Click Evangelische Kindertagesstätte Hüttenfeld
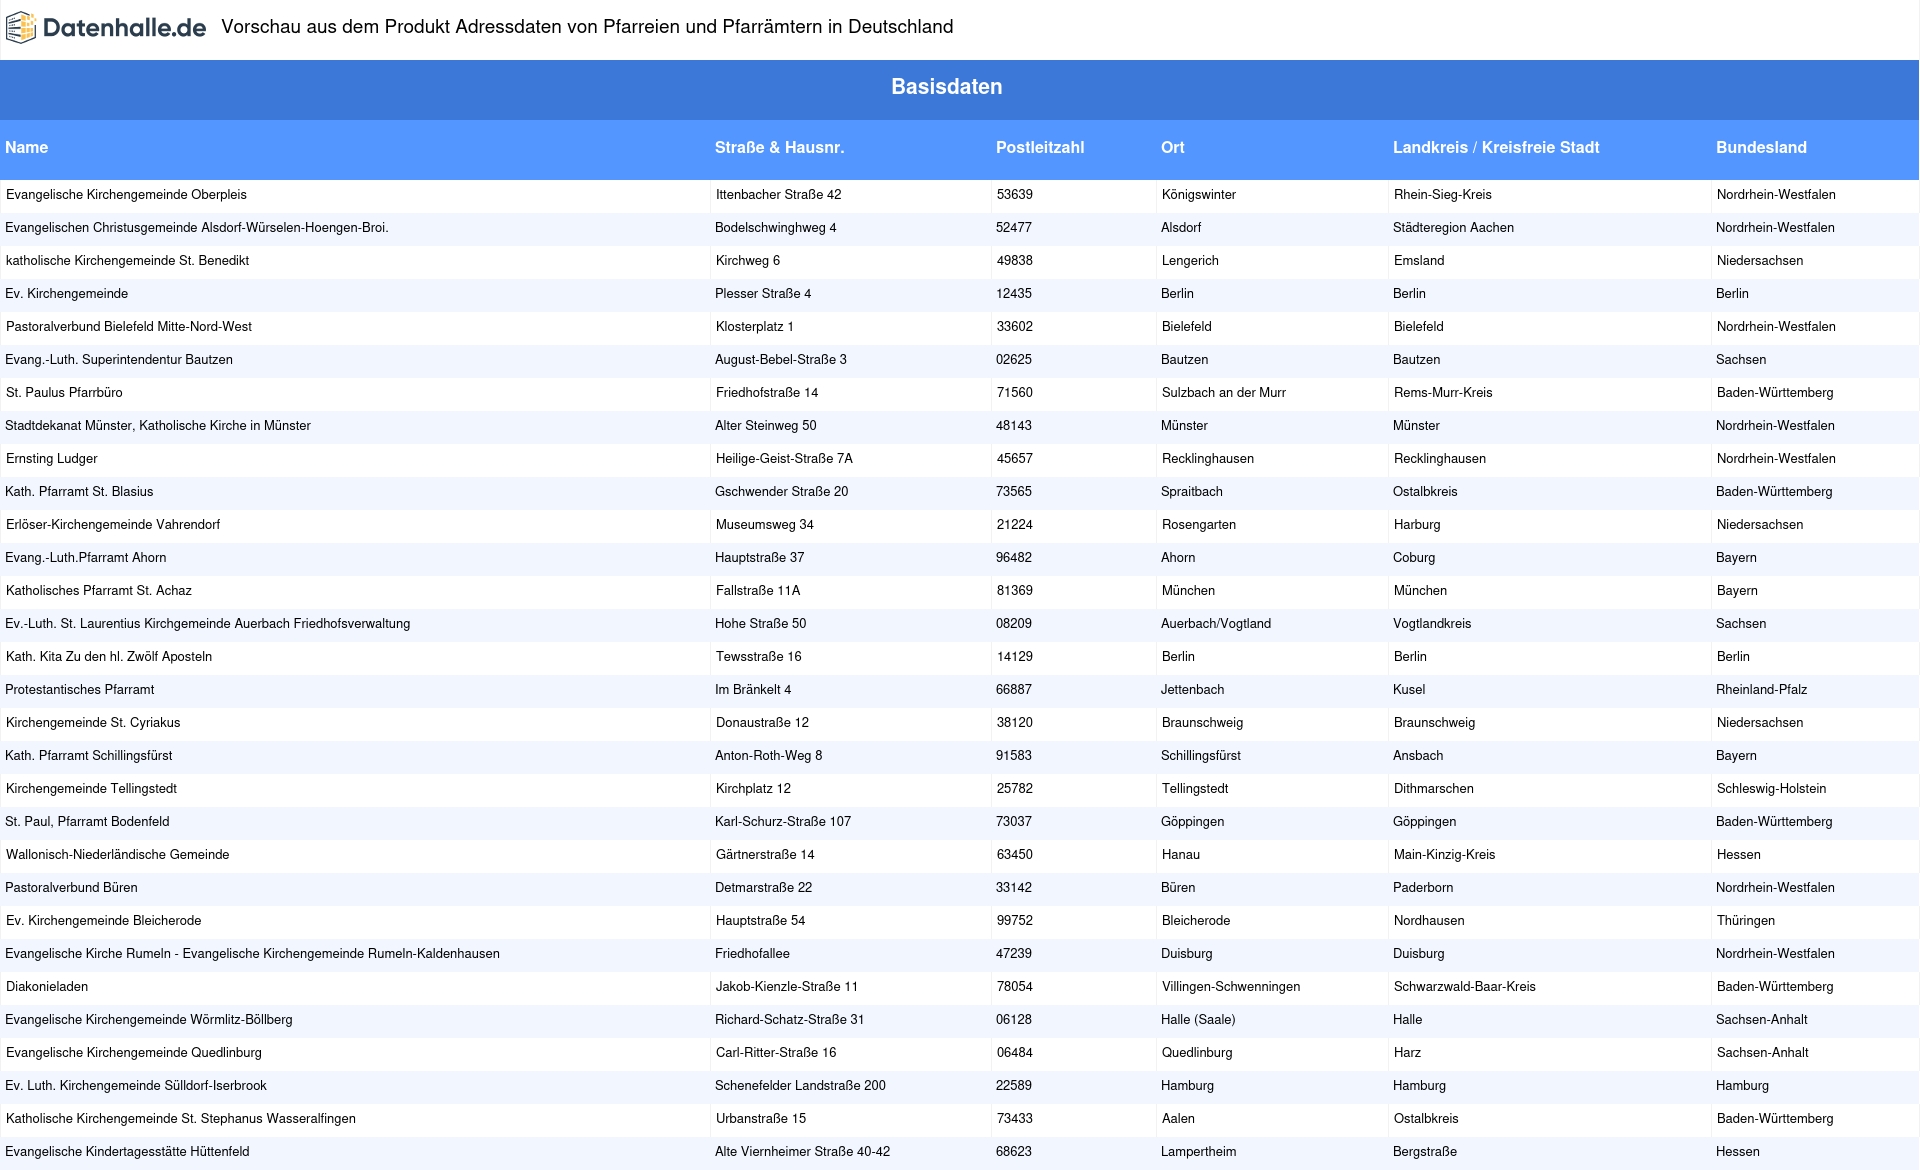Image resolution: width=1920 pixels, height=1170 pixels. point(127,1152)
